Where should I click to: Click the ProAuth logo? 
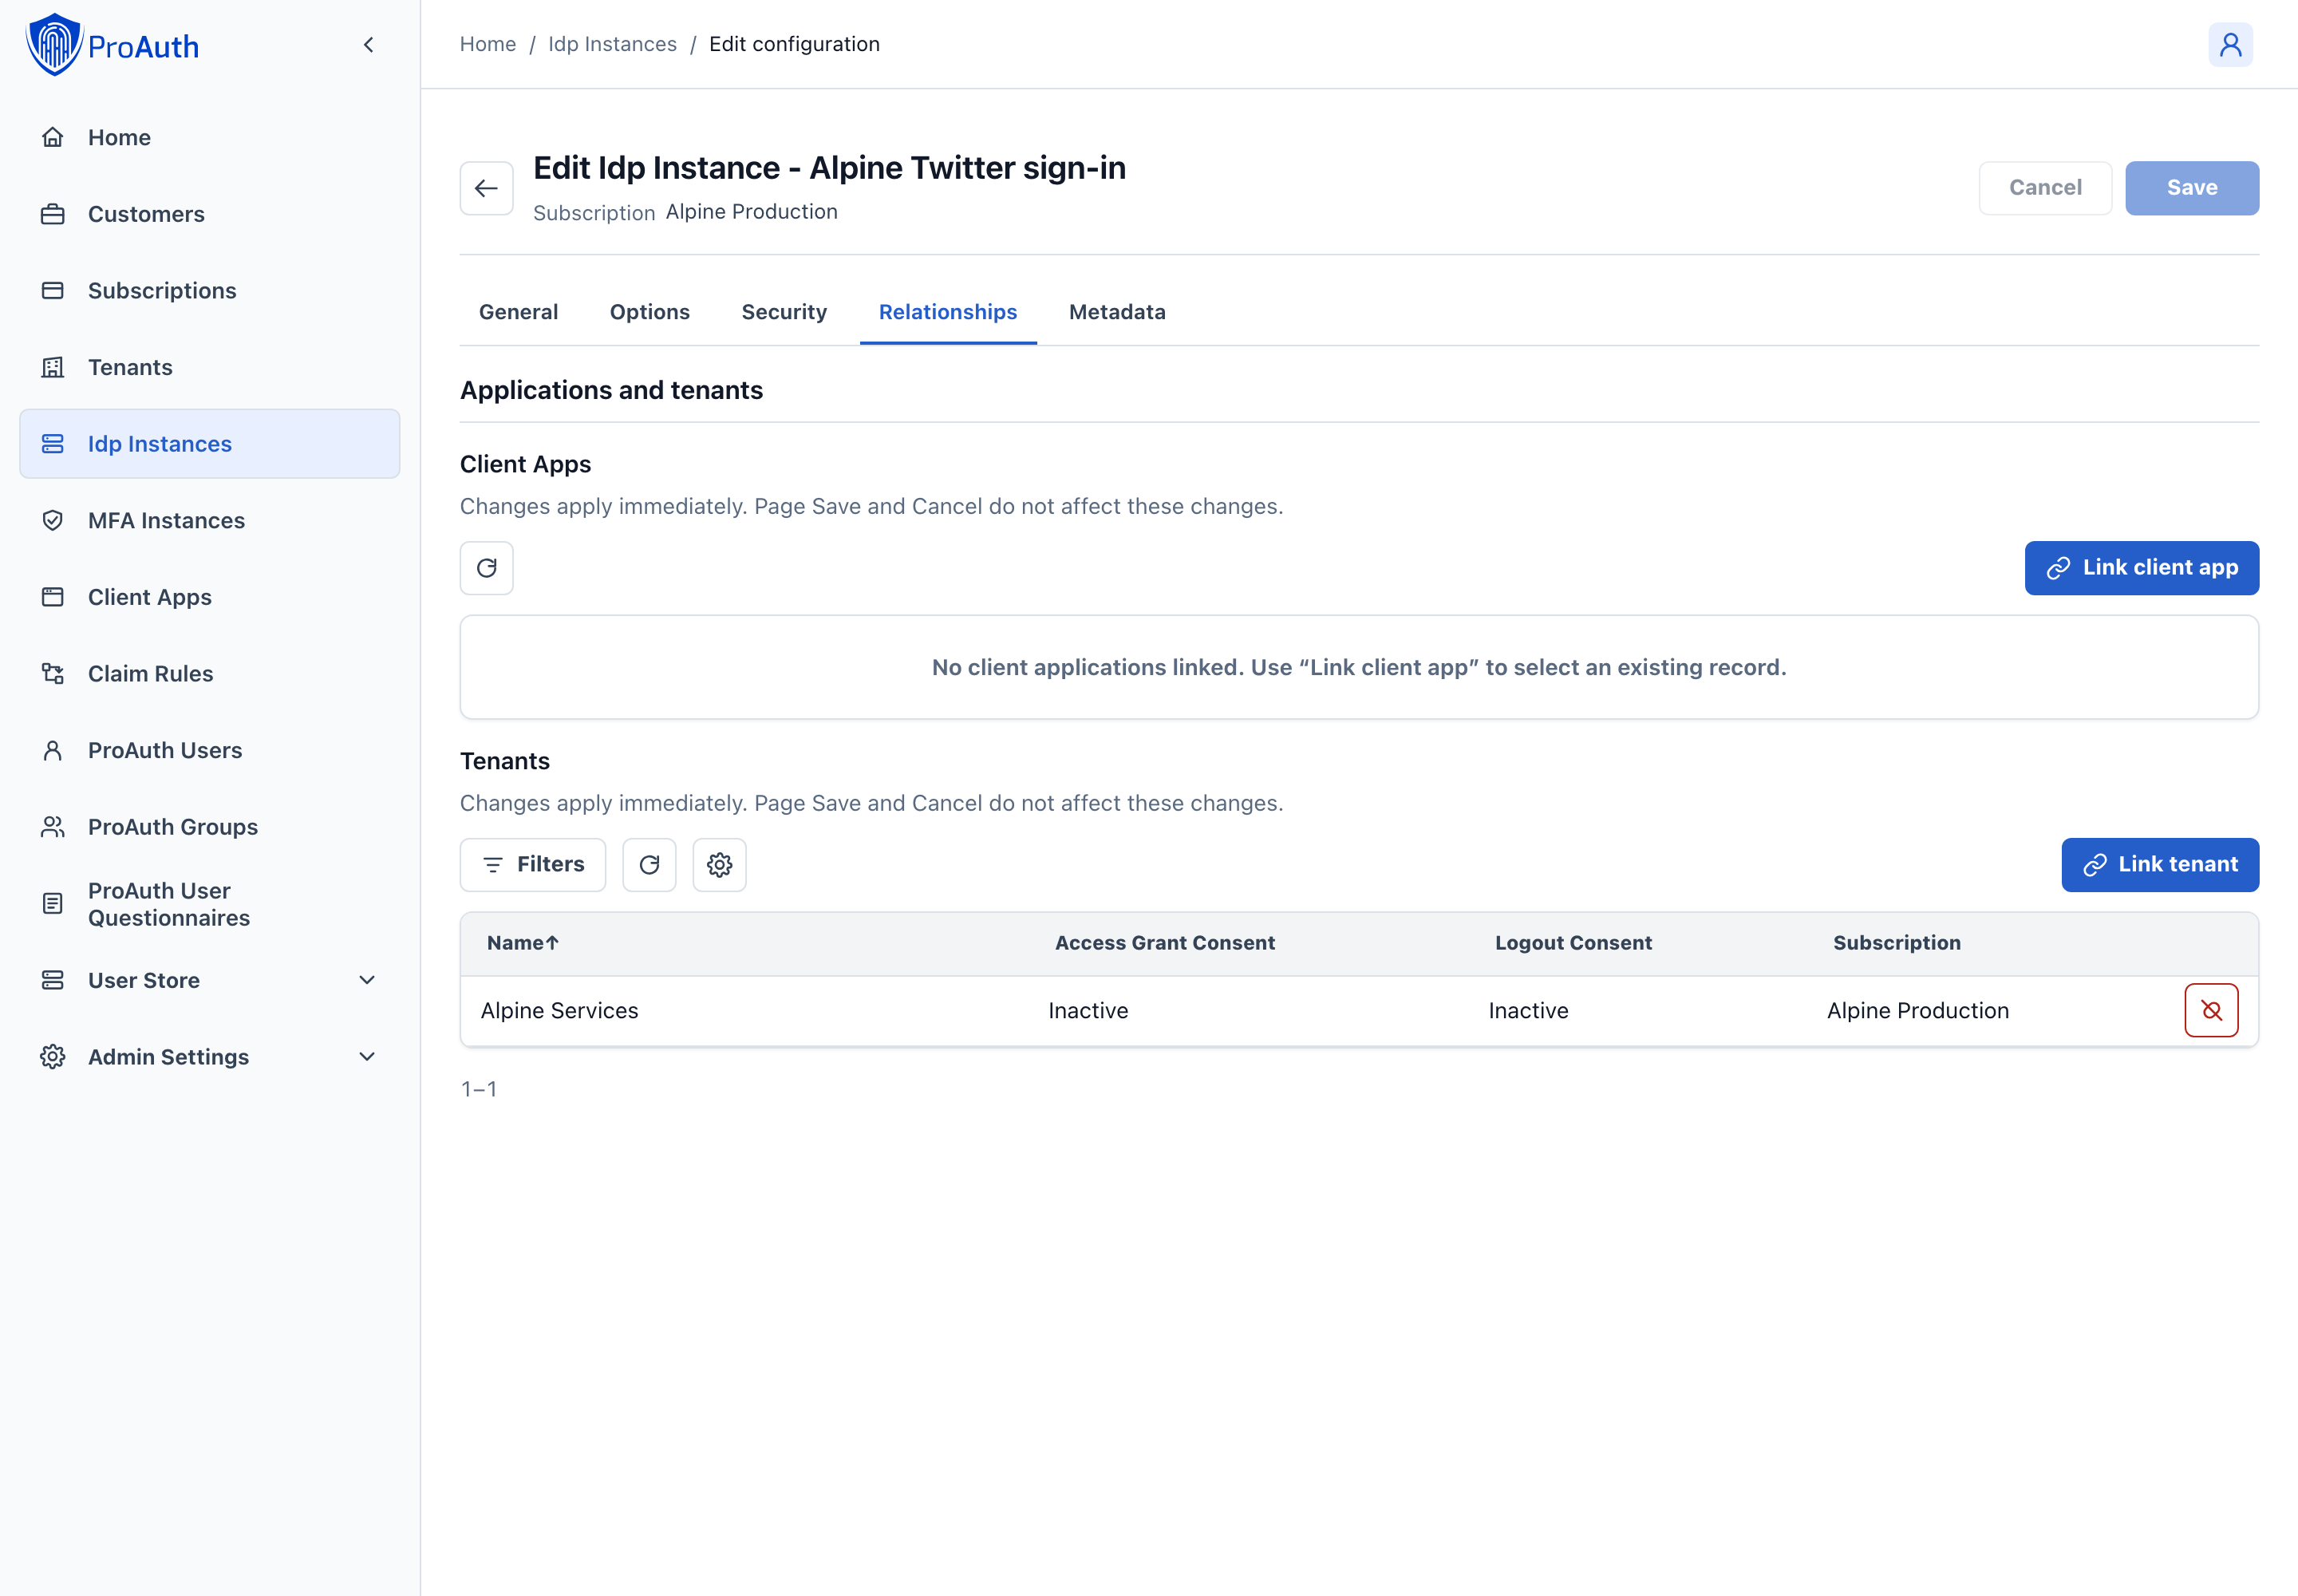[x=112, y=45]
